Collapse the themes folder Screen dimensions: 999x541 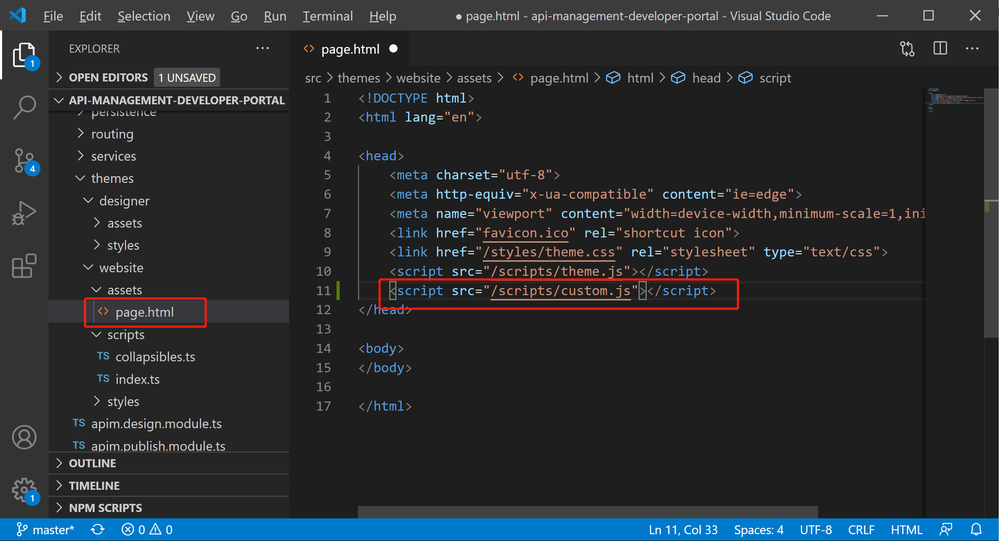169,178
